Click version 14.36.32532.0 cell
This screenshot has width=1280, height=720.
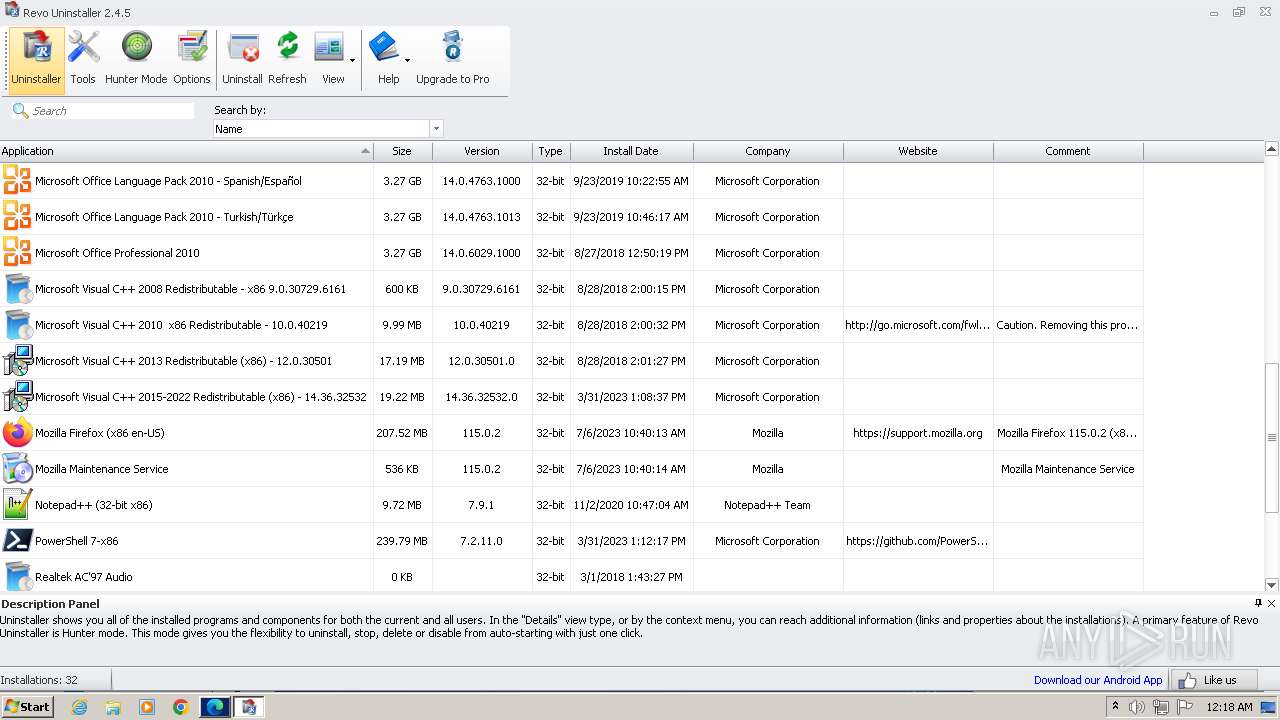click(482, 397)
